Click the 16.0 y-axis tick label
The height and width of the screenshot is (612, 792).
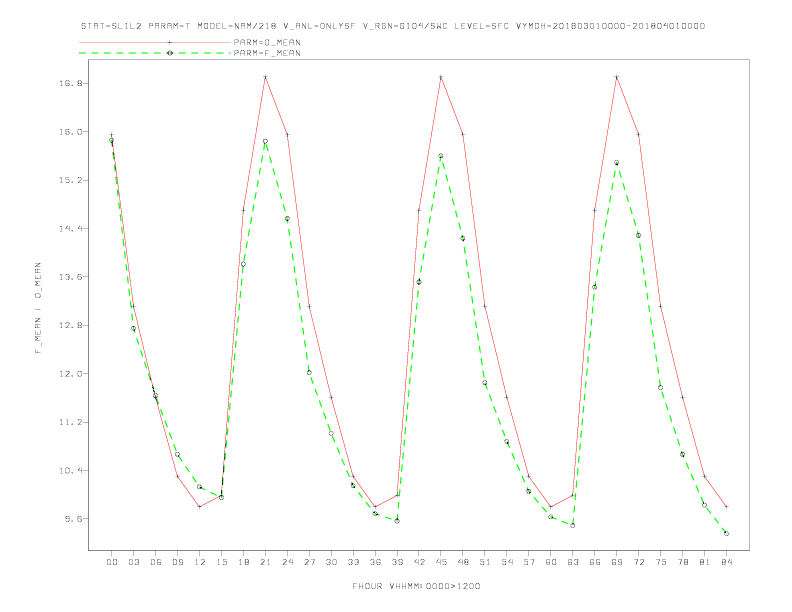(70, 132)
